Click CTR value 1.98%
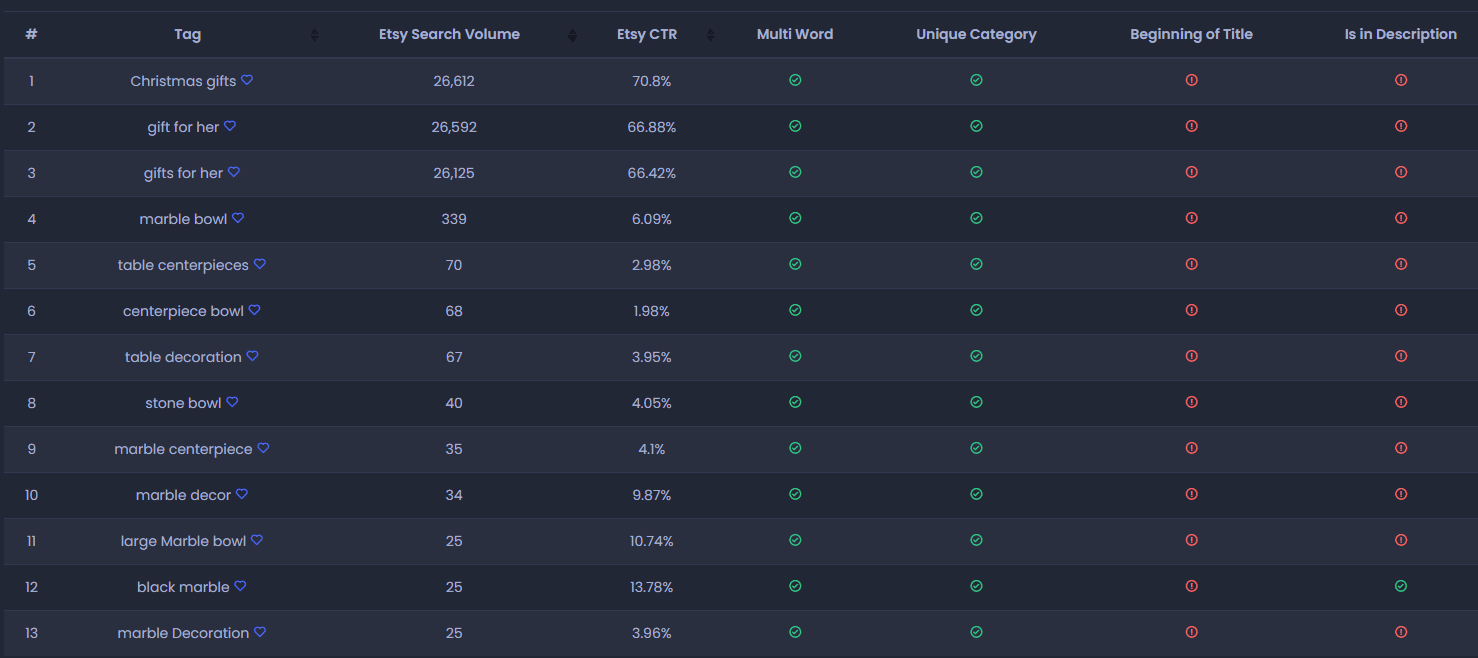The height and width of the screenshot is (658, 1478). click(652, 311)
